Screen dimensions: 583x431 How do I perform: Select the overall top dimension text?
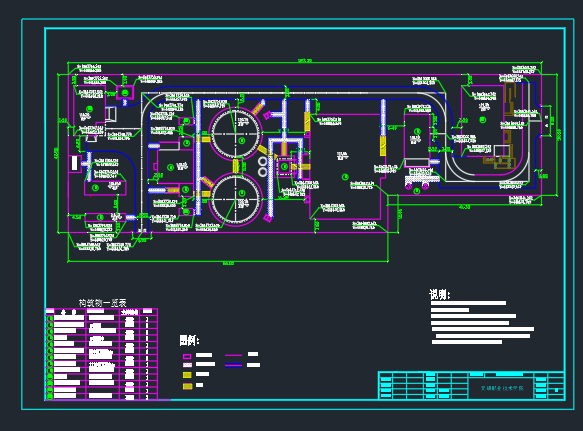[305, 60]
